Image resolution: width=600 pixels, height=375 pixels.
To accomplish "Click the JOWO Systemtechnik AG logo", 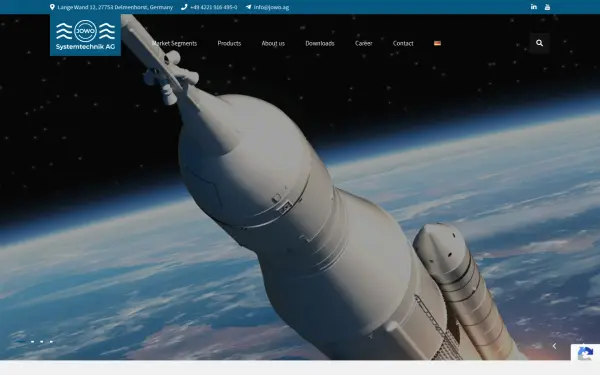I will pos(85,35).
